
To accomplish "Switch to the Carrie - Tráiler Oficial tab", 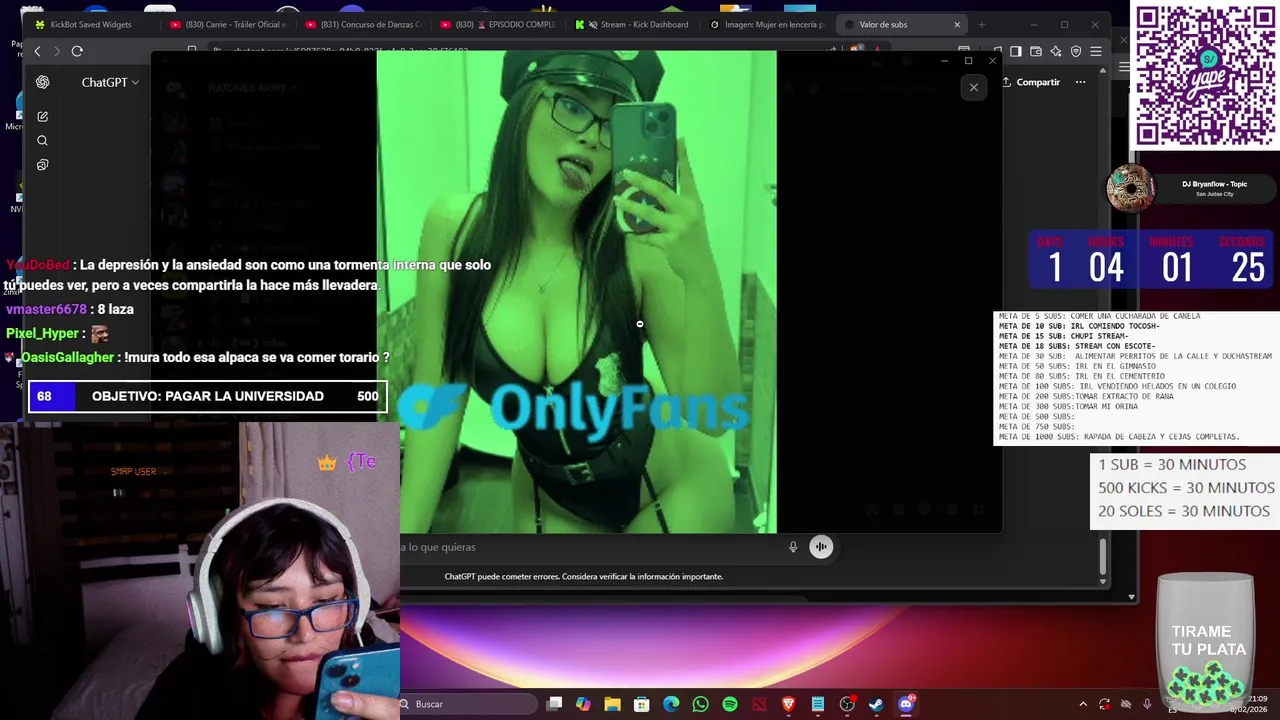I will tap(228, 24).
